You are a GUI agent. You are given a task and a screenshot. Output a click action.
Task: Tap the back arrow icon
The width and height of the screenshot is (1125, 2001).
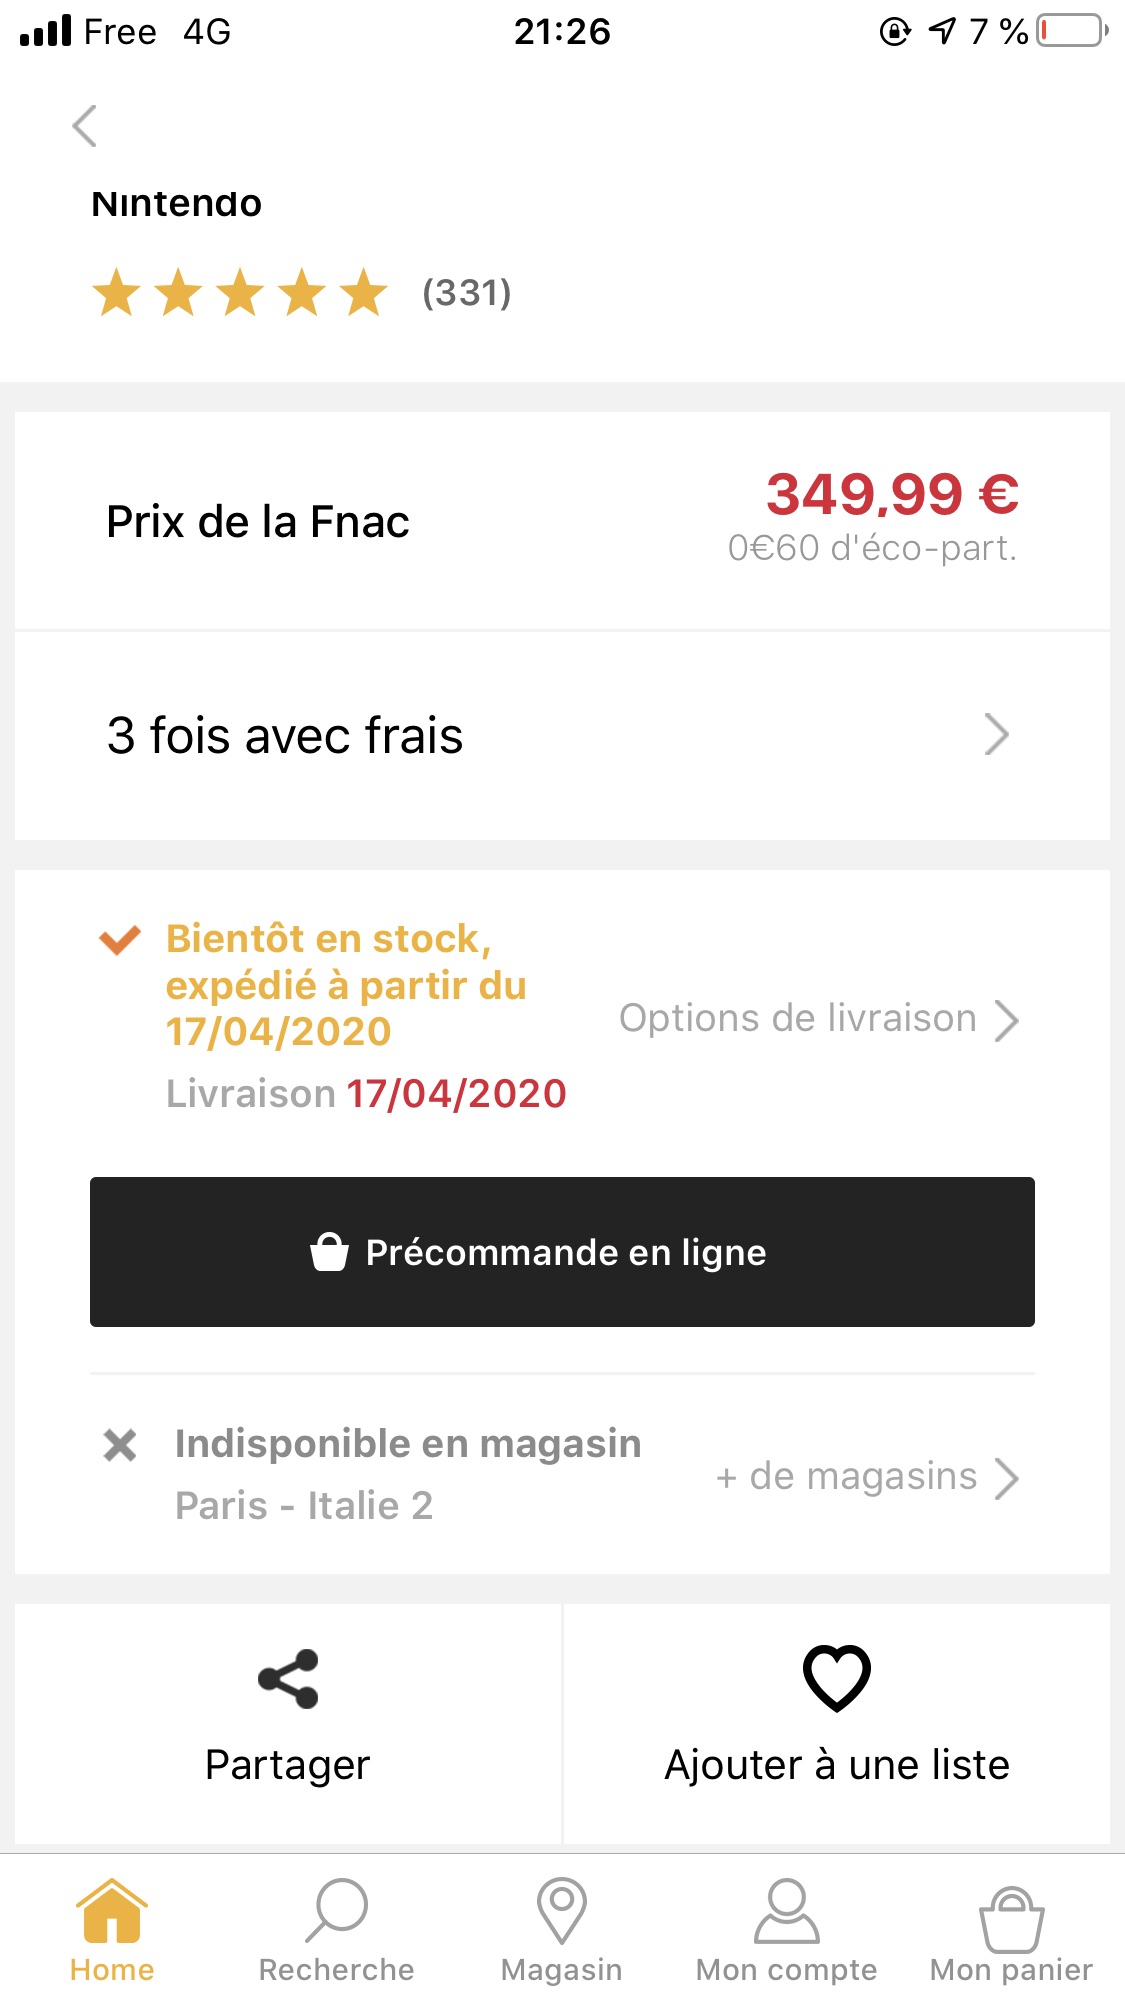85,126
